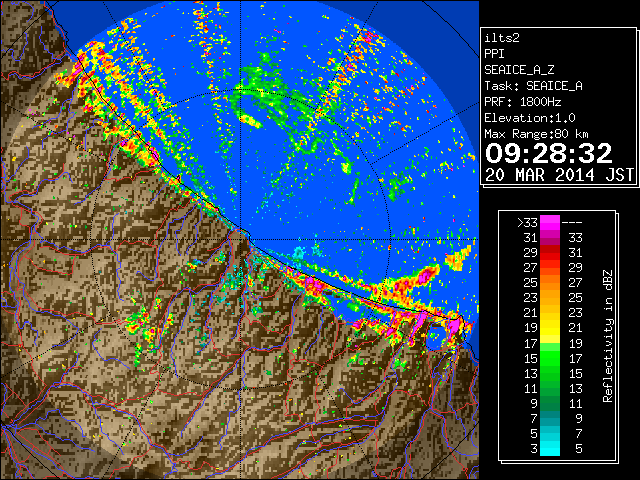Viewport: 640px width, 480px height.
Task: Click the '---' legend label
Action: click(x=572, y=223)
